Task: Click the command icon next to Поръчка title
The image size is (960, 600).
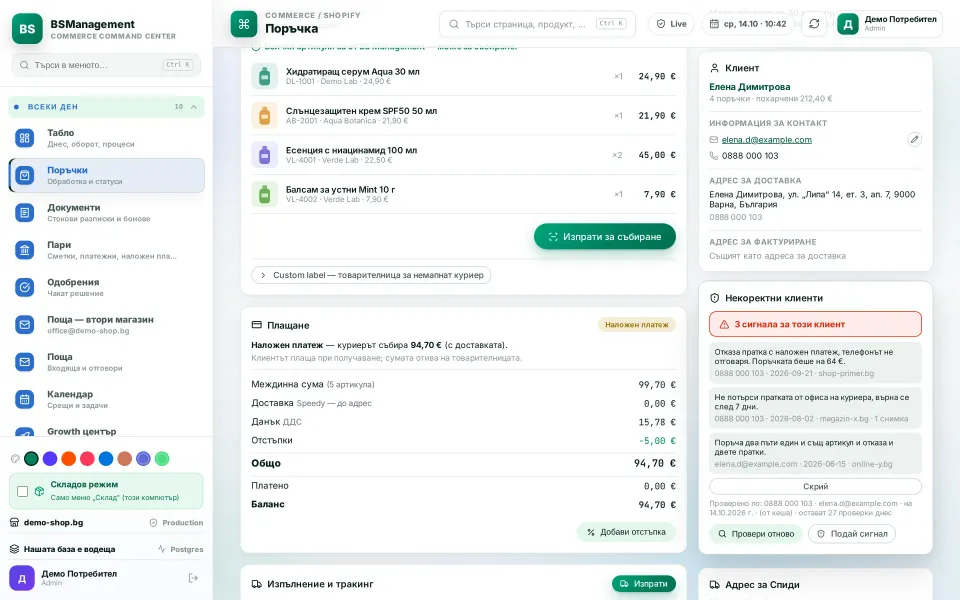Action: click(244, 24)
